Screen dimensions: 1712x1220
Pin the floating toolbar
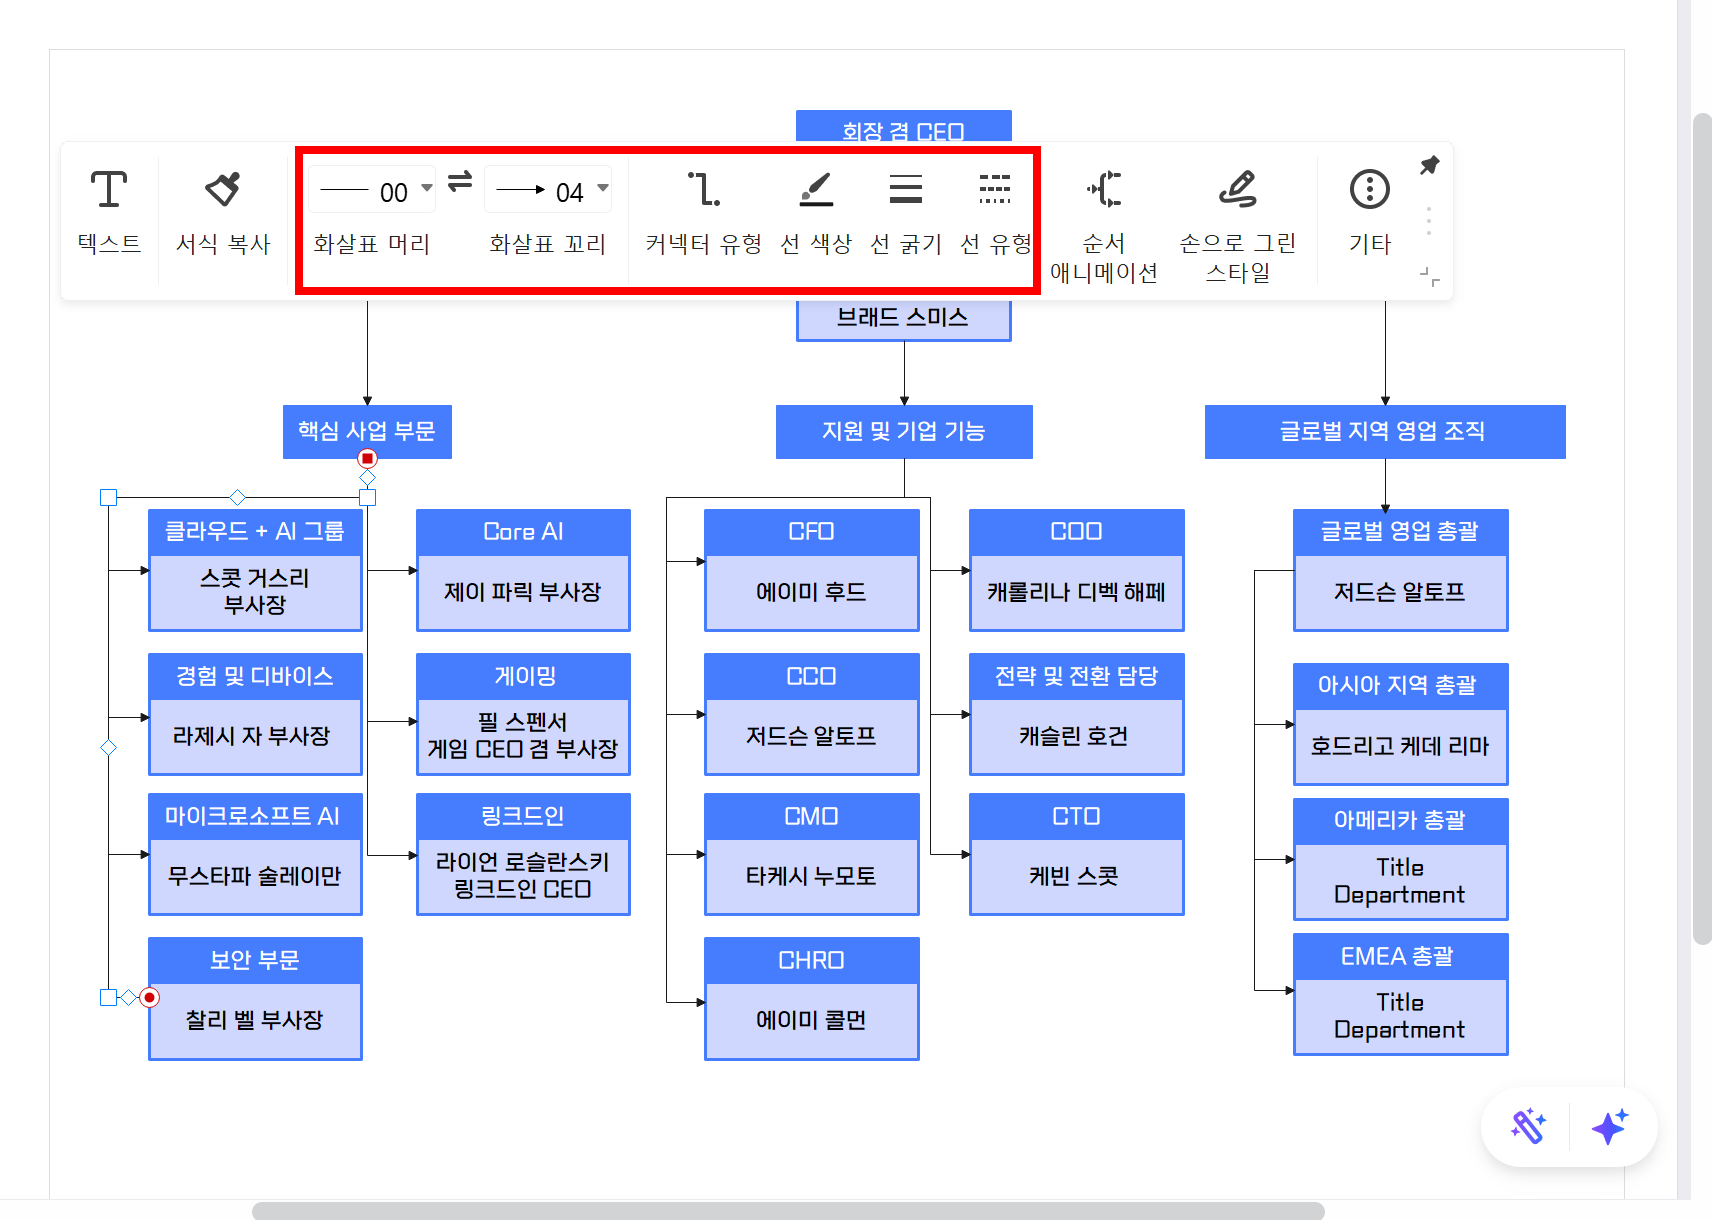coord(1430,165)
